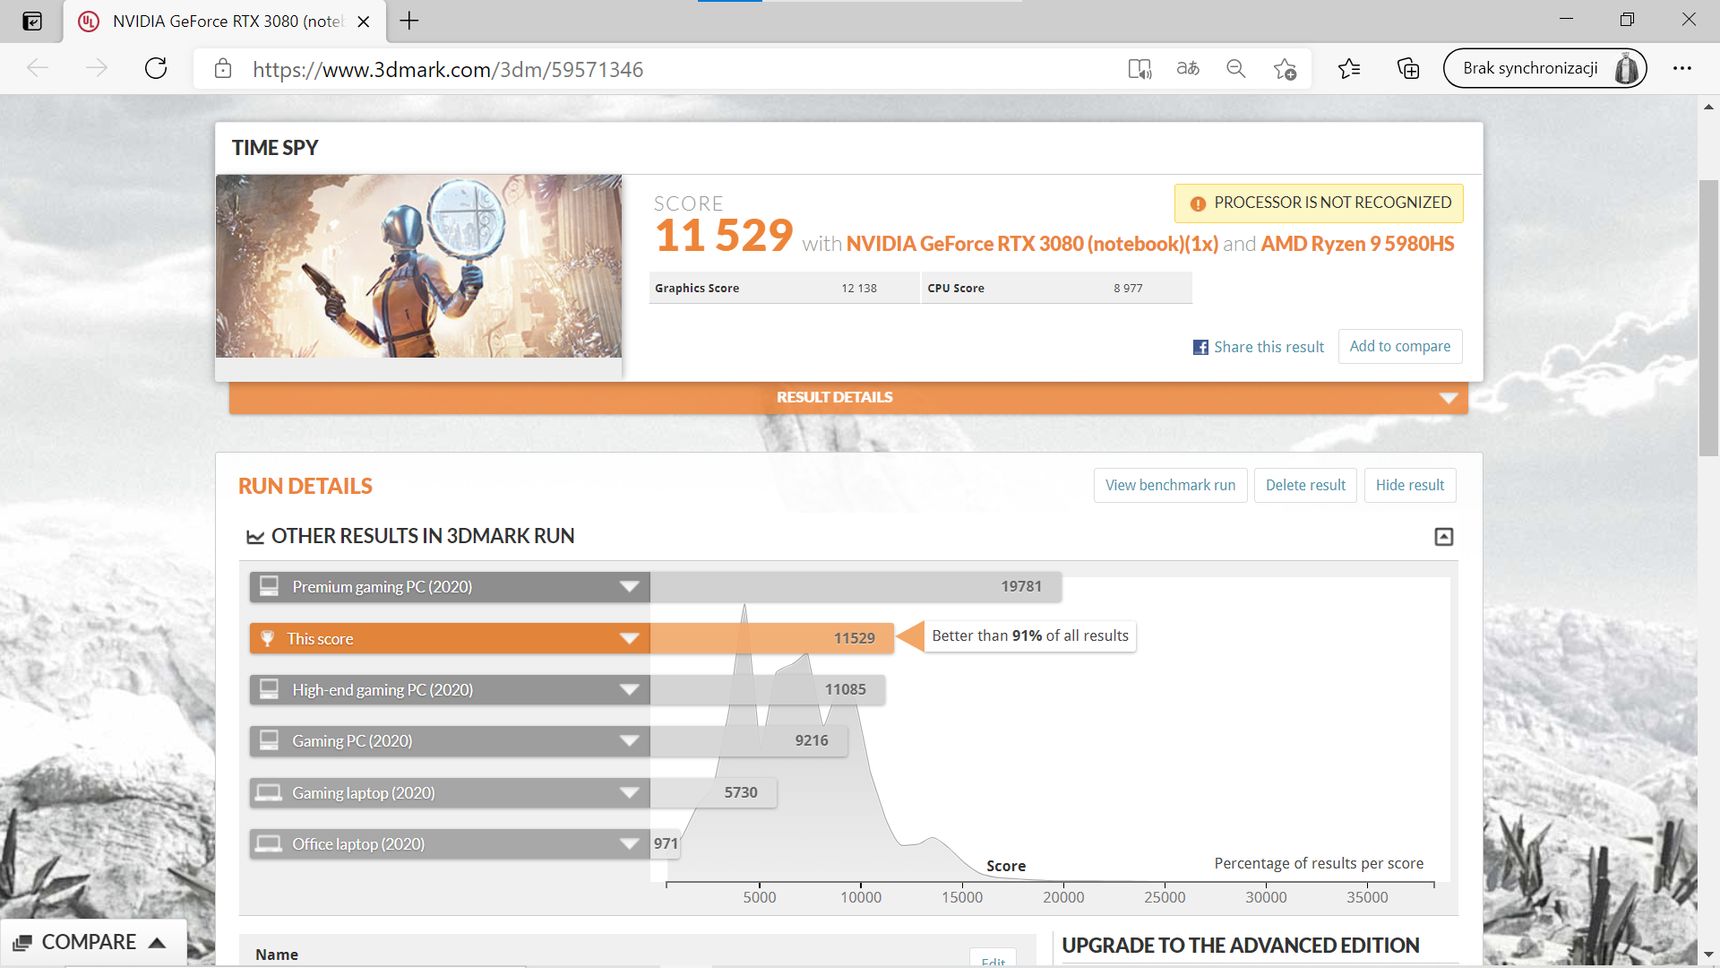Click the RUN DETAILS heading

click(305, 486)
